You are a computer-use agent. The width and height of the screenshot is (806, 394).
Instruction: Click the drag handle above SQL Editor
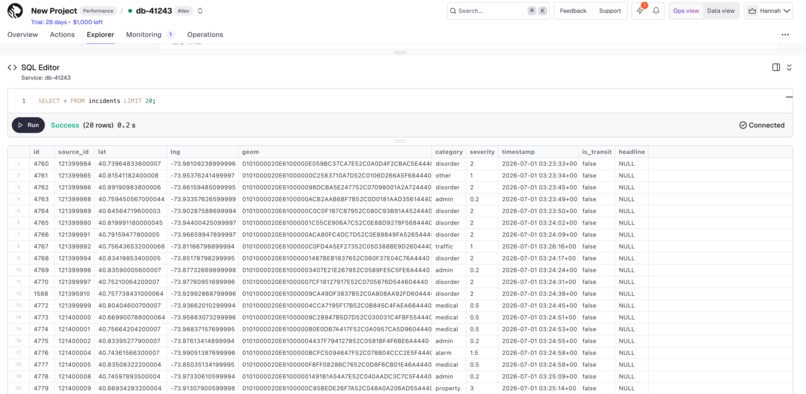(x=400, y=52)
